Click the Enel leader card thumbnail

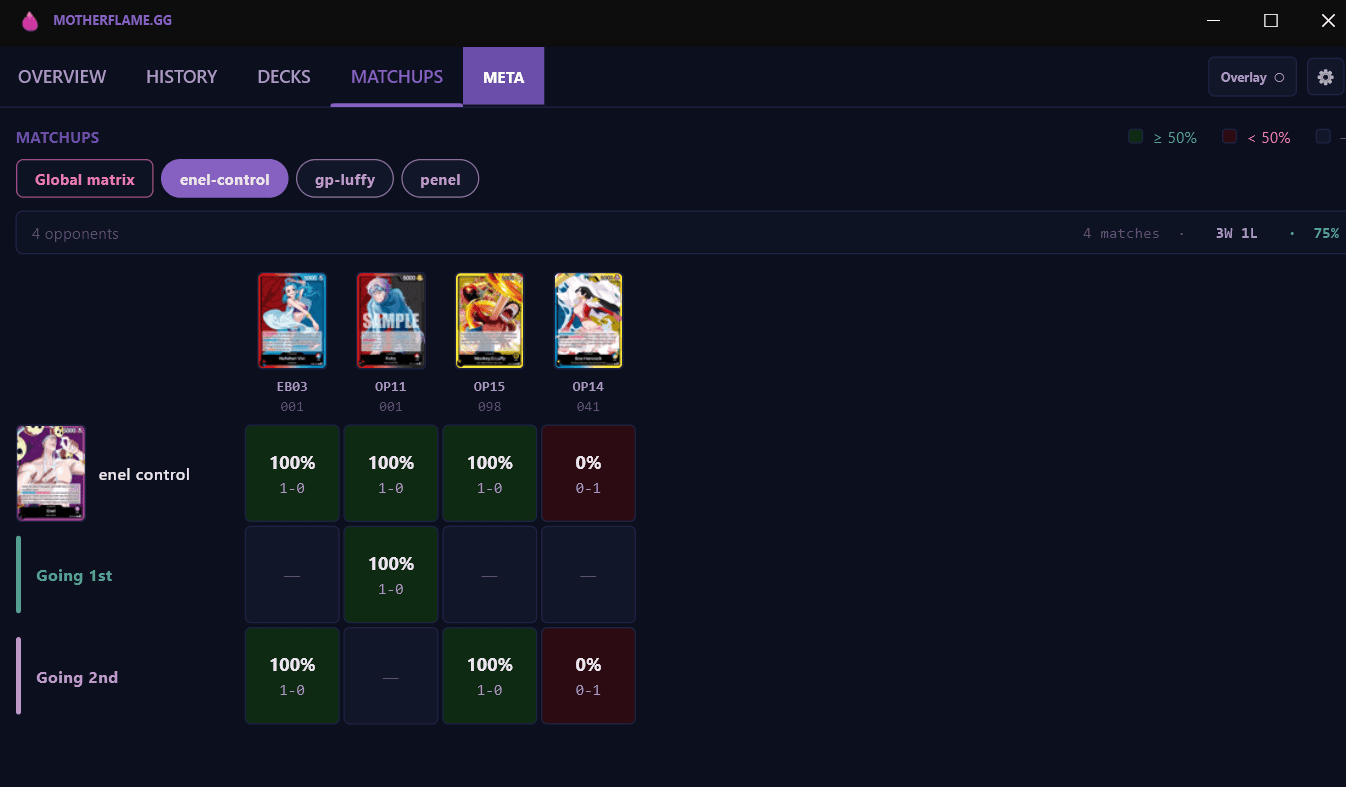(51, 473)
